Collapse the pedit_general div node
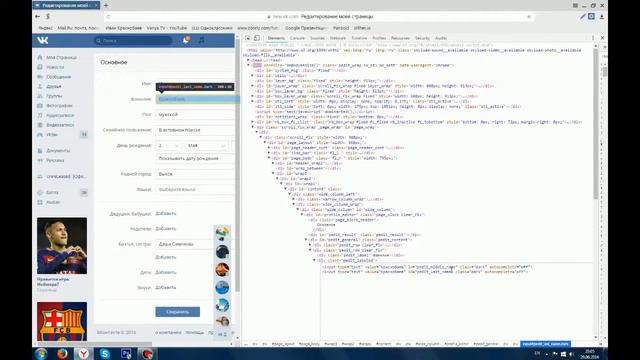 [x=306, y=240]
